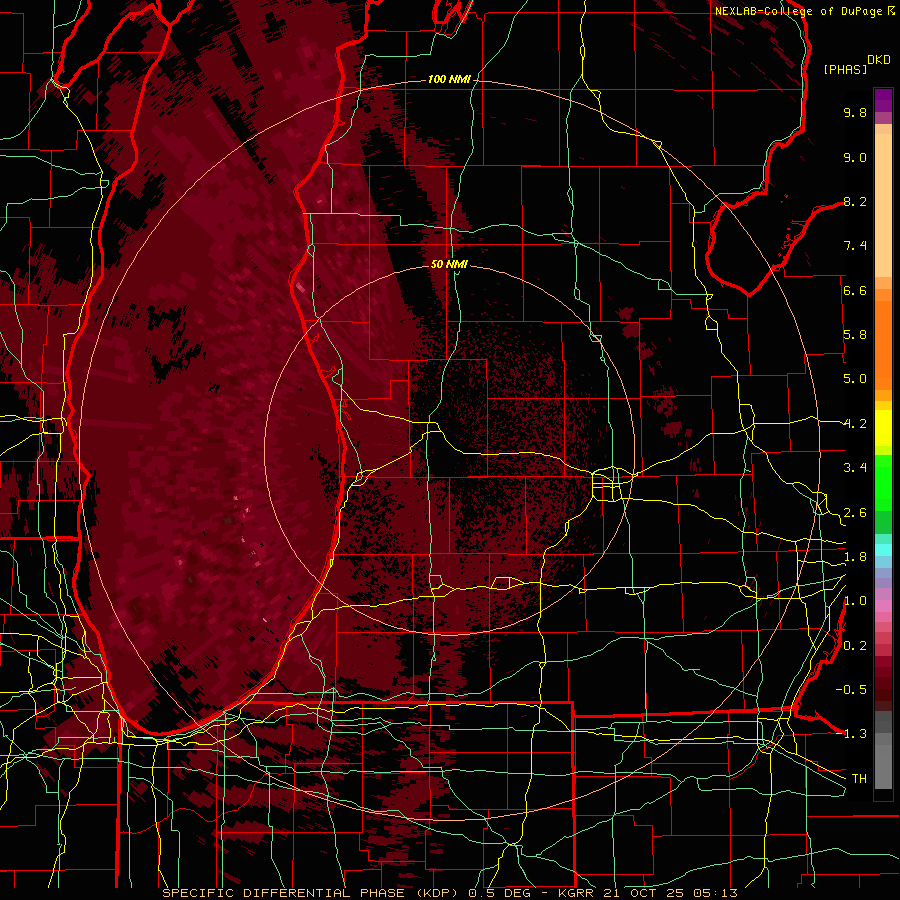Click the 4.2 scale value
This screenshot has width=900, height=900.
[x=855, y=424]
